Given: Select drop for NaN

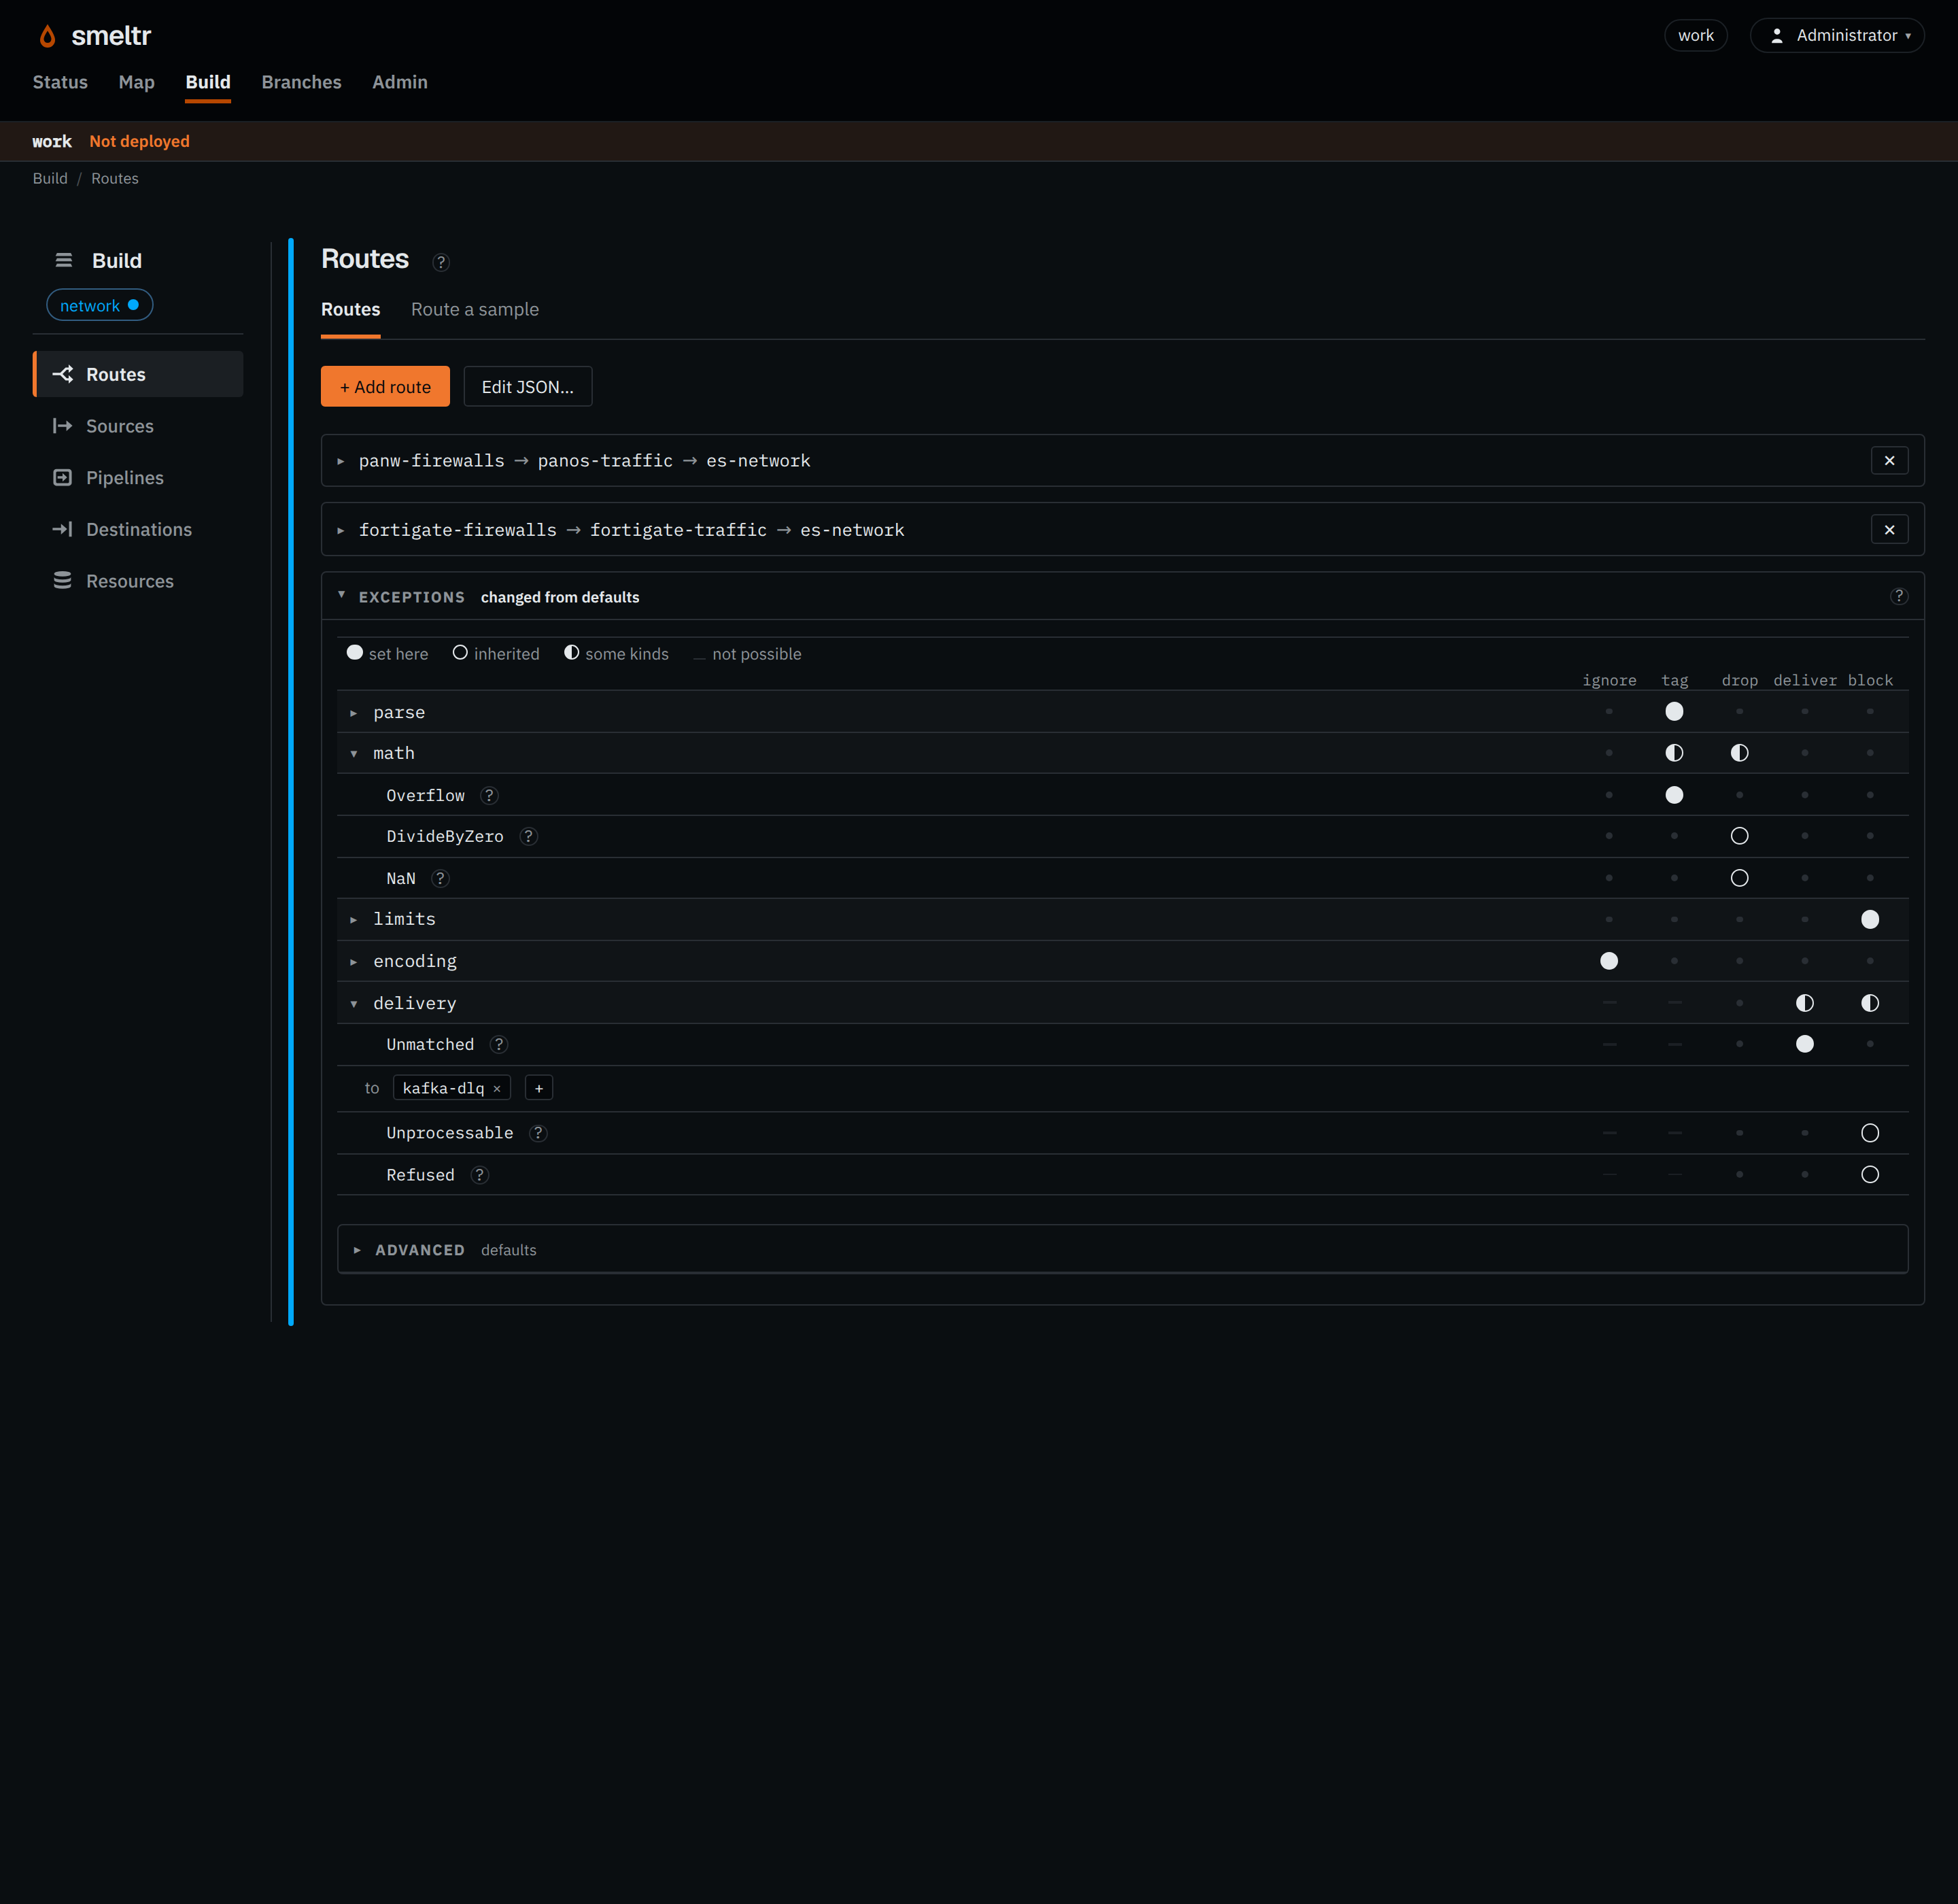Looking at the screenshot, I should click(x=1739, y=878).
